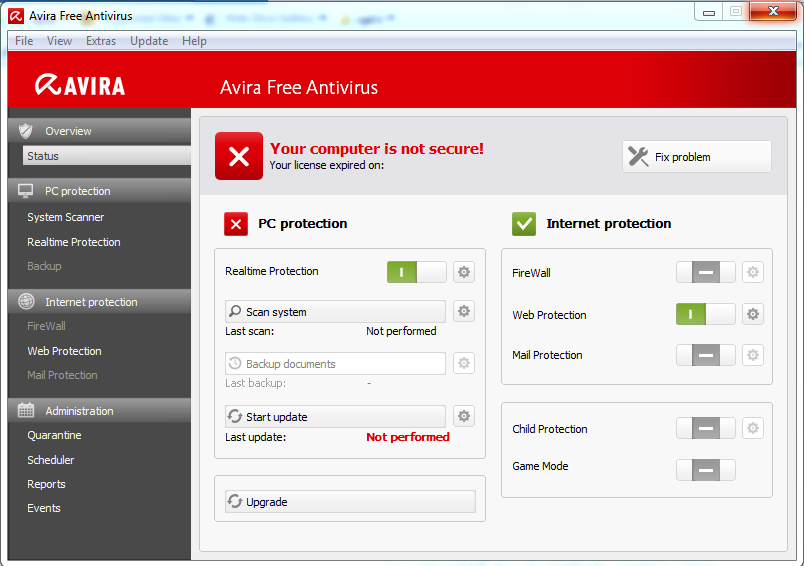Open Events in sidebar
Viewport: 804px width, 566px height.
(x=44, y=508)
